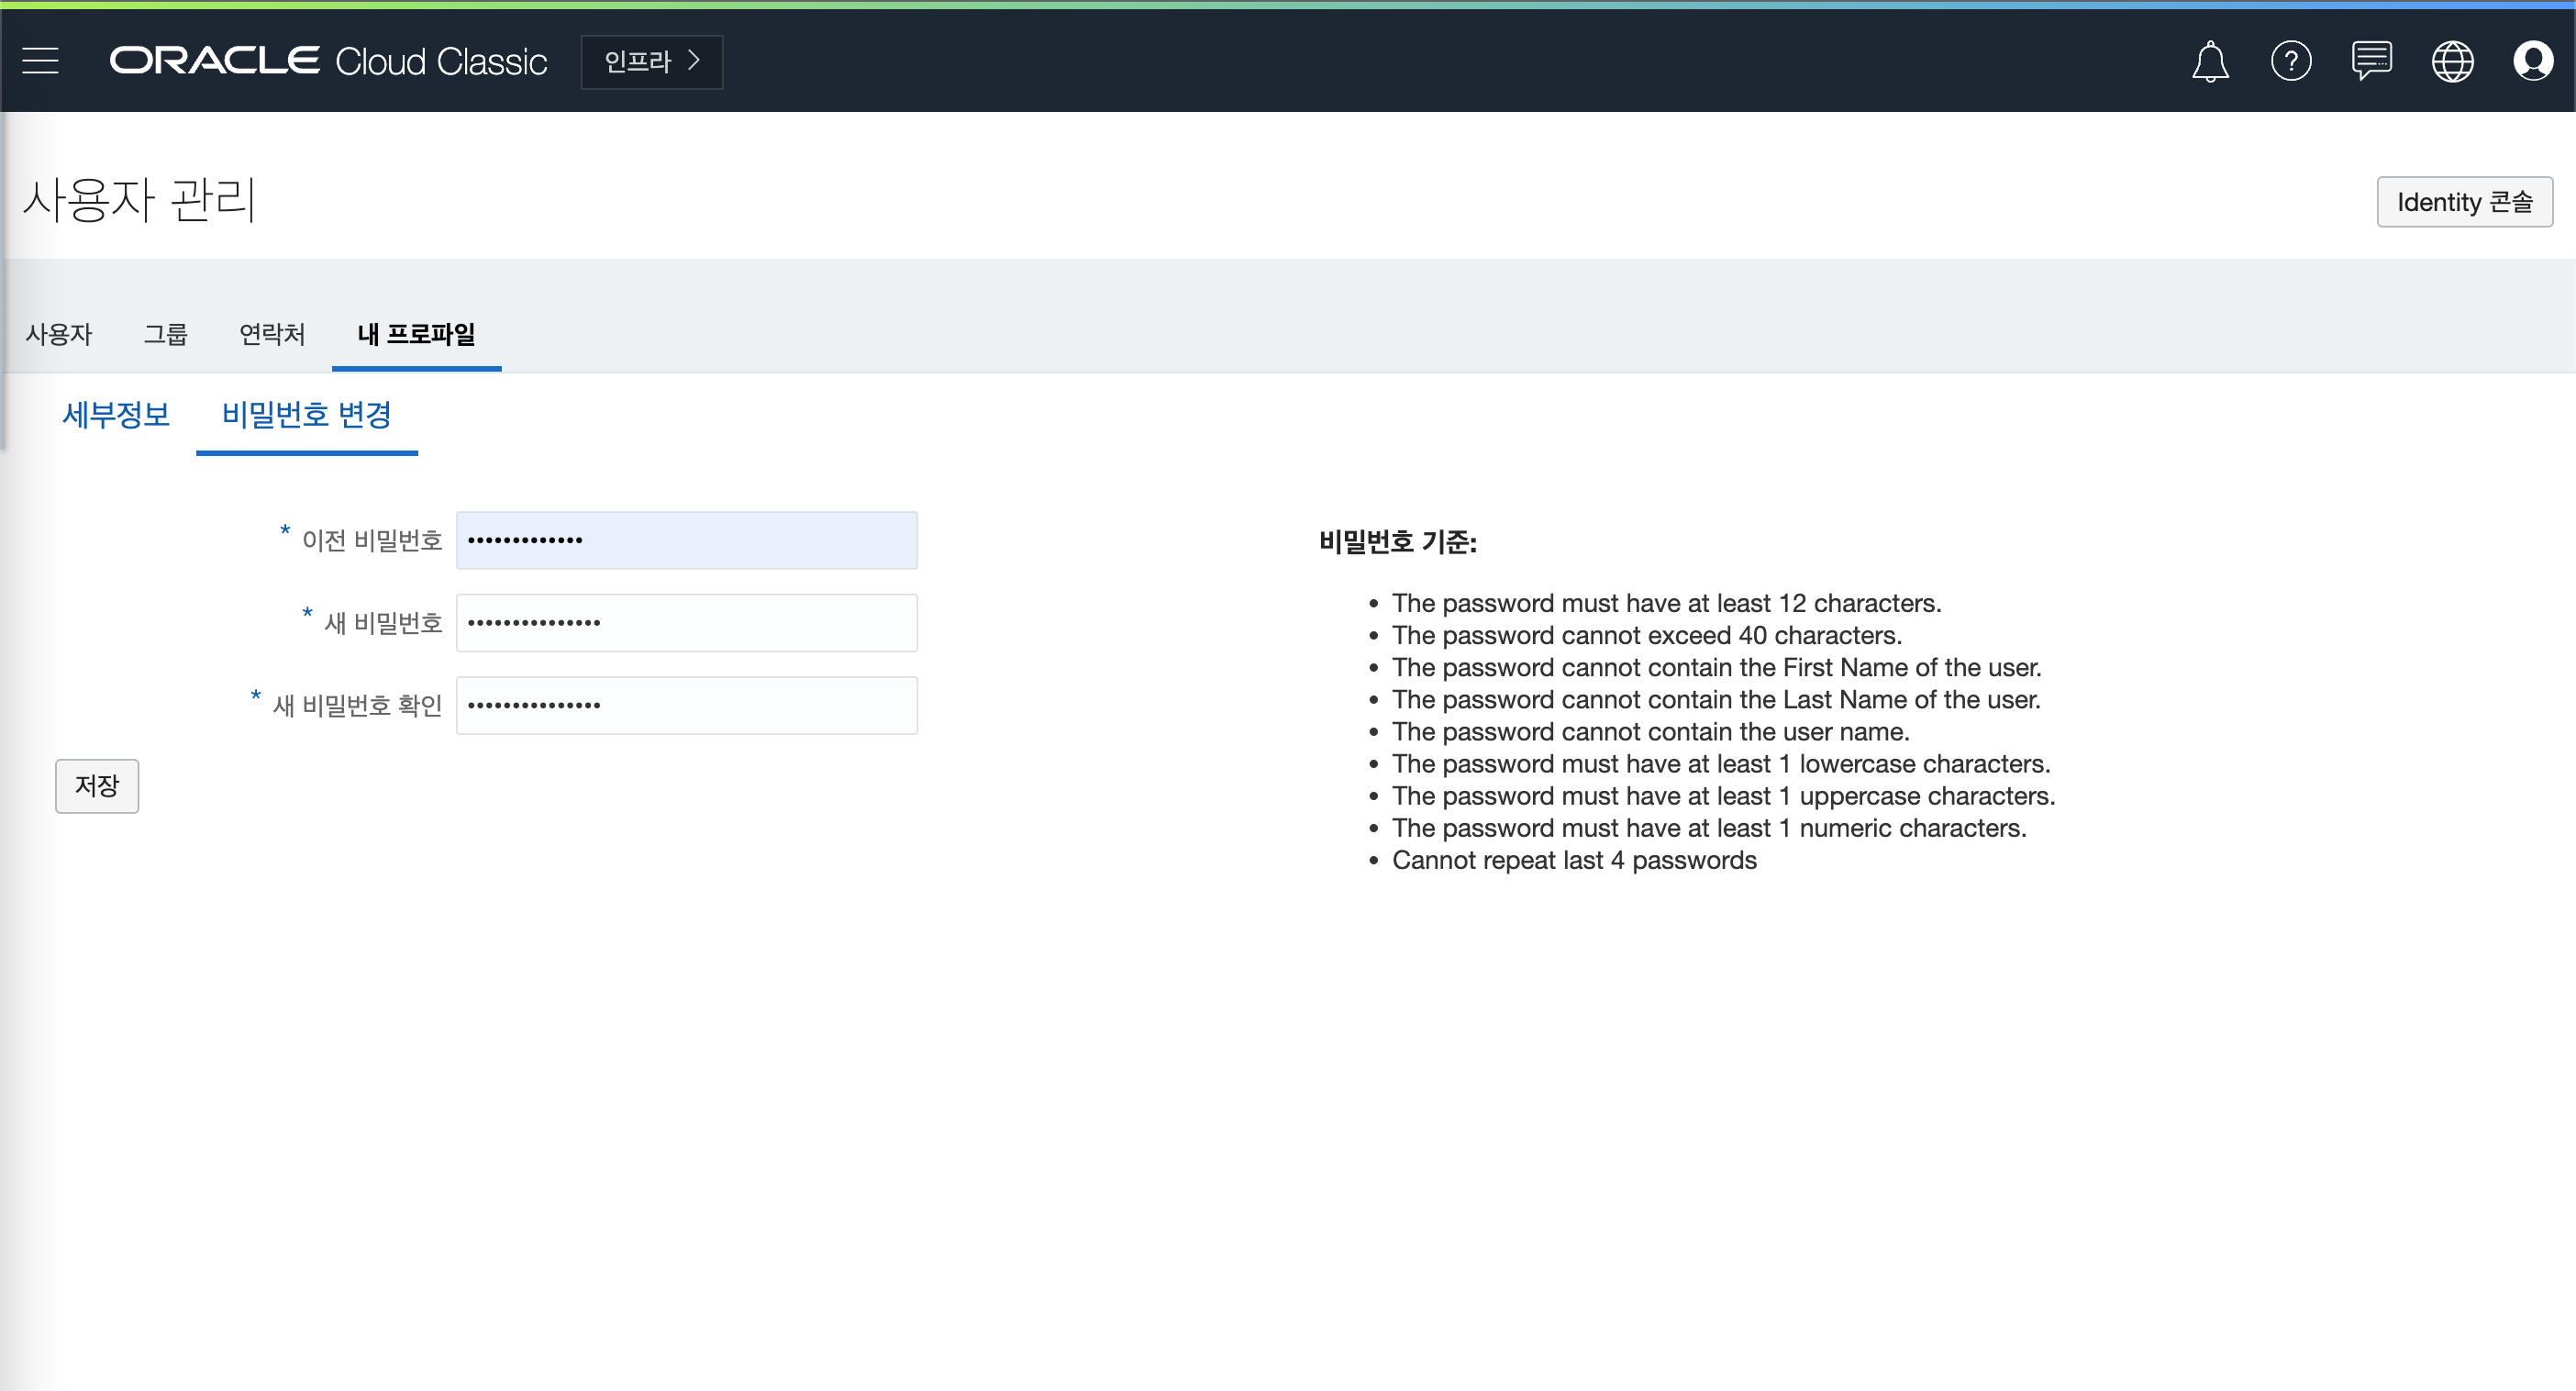The image size is (2576, 1391).
Task: Expand the 인프라 service selector
Action: tap(652, 62)
